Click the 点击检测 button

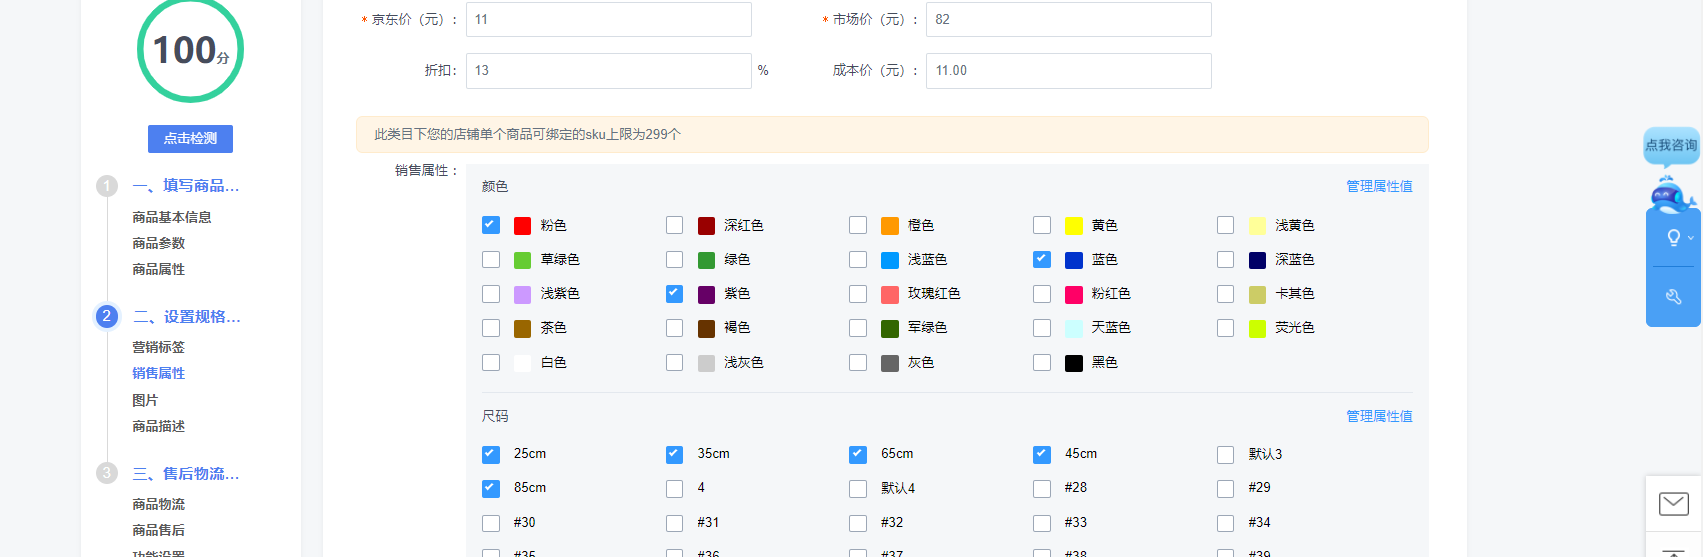(x=190, y=138)
